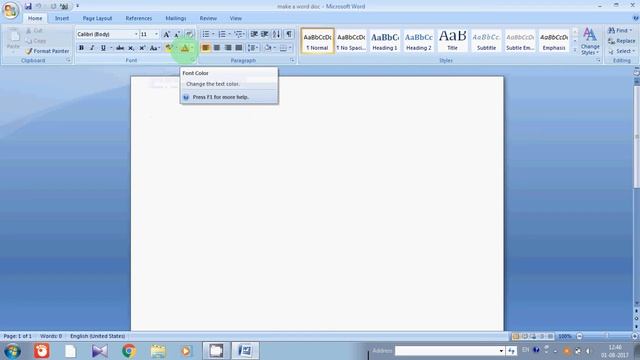Open the Calibri (Body) font name dropdown
This screenshot has width=640, height=360.
coord(136,34)
